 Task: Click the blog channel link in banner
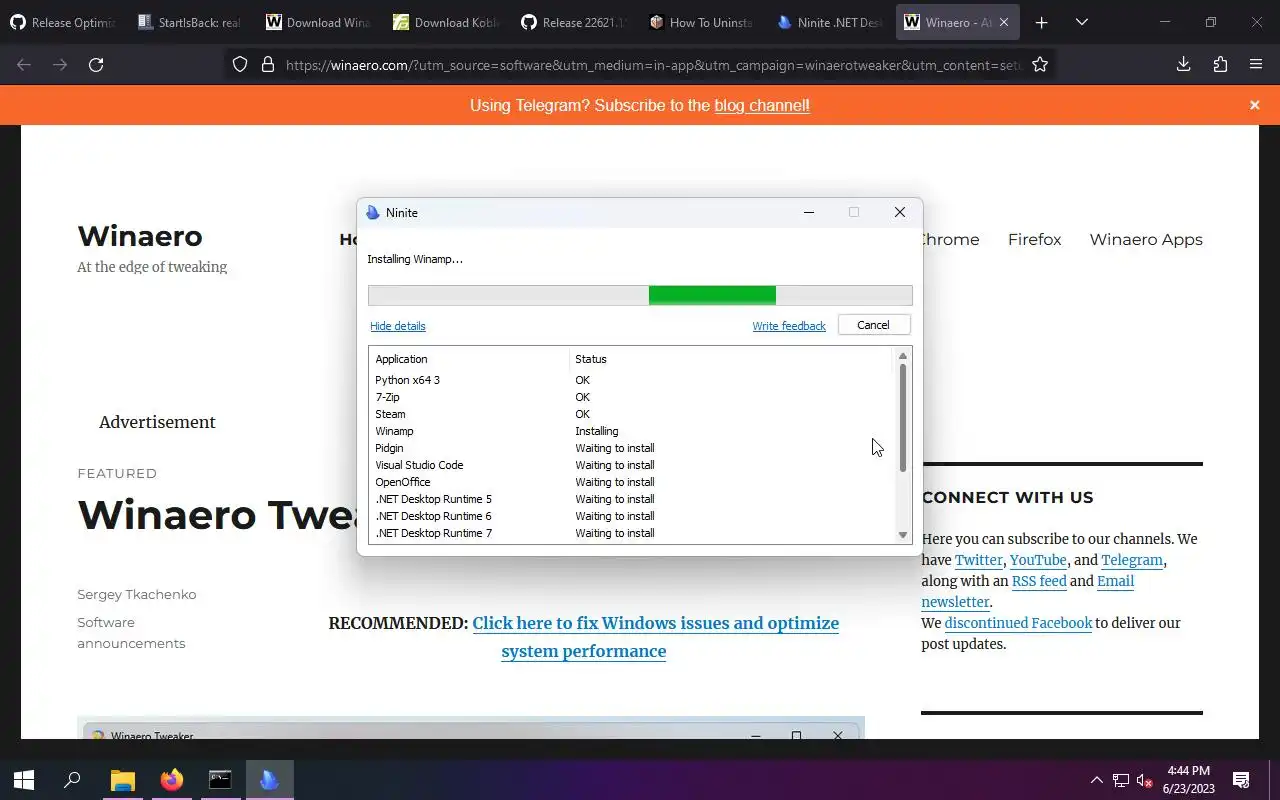[762, 105]
